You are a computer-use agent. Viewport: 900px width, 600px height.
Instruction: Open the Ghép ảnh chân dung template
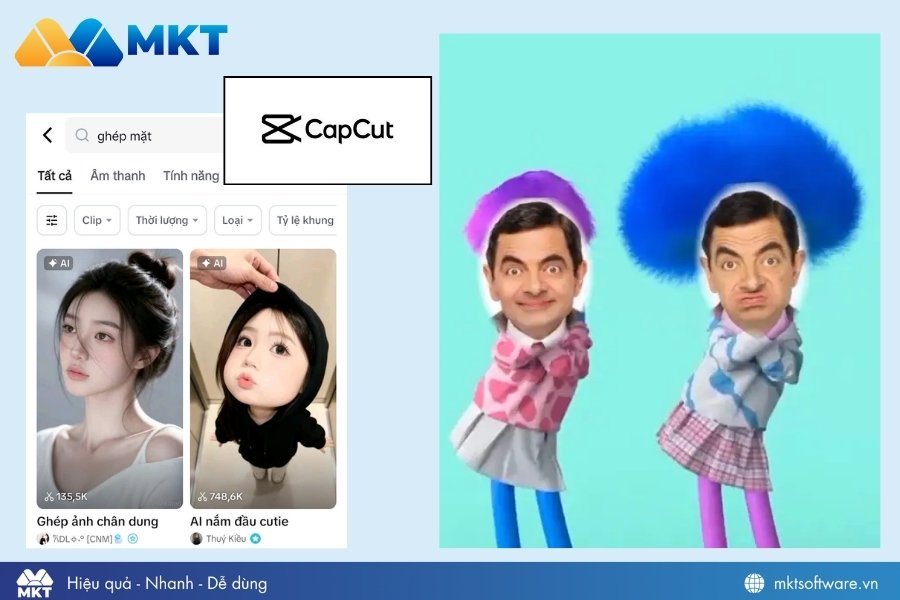coord(109,380)
